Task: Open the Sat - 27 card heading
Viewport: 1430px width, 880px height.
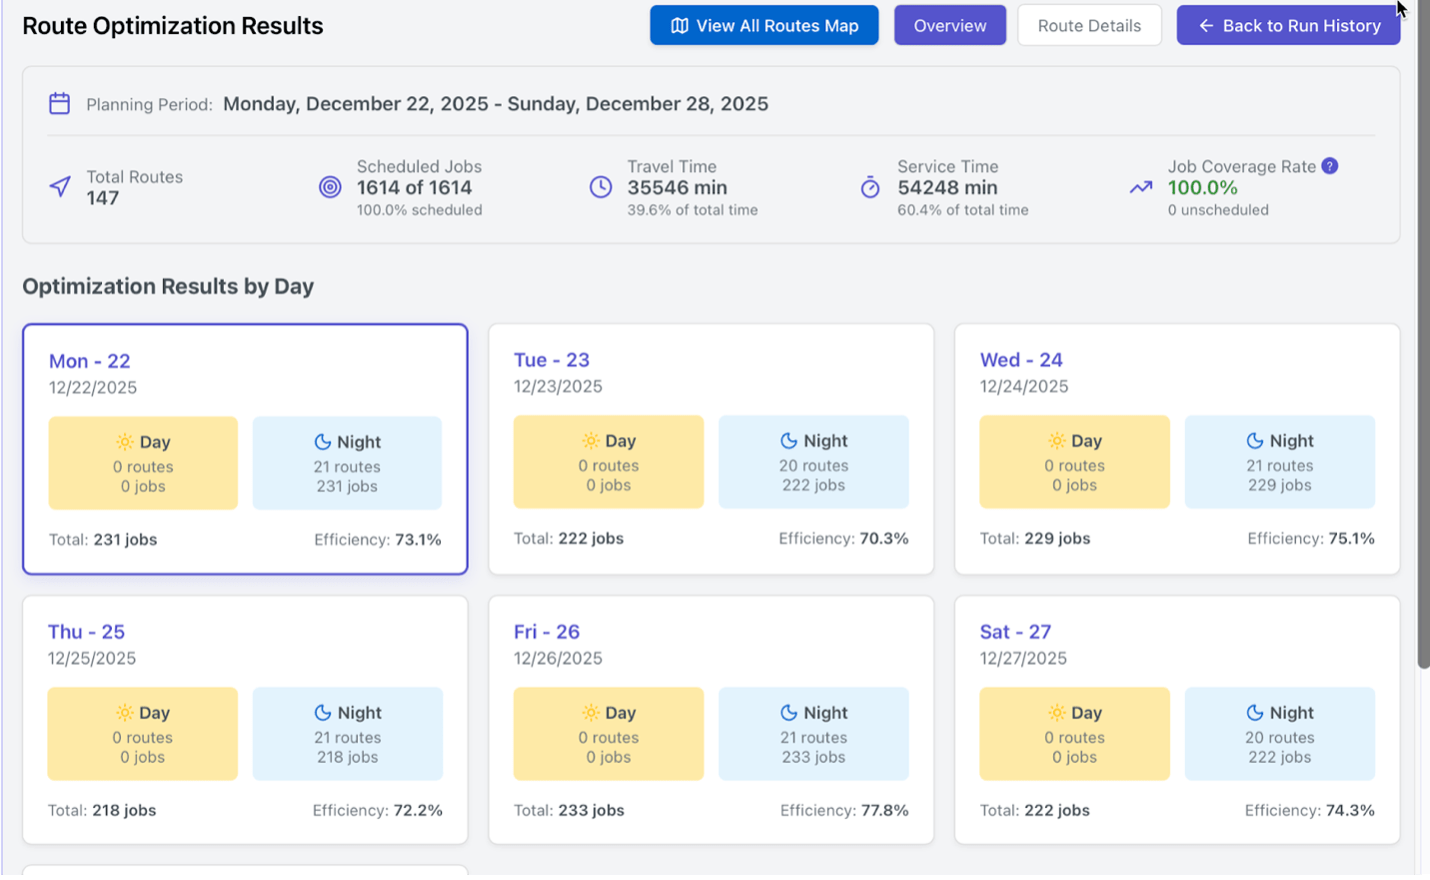Action: coord(1015,632)
